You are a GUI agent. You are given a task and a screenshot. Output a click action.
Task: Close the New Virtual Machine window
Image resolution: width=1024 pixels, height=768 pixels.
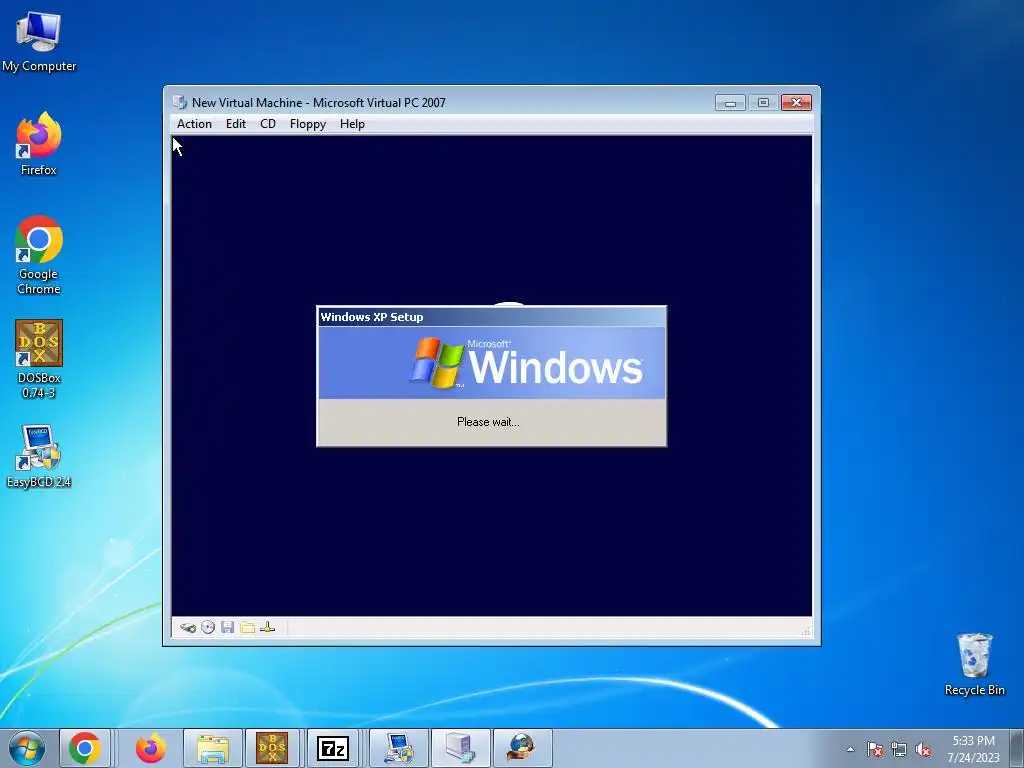tap(796, 103)
